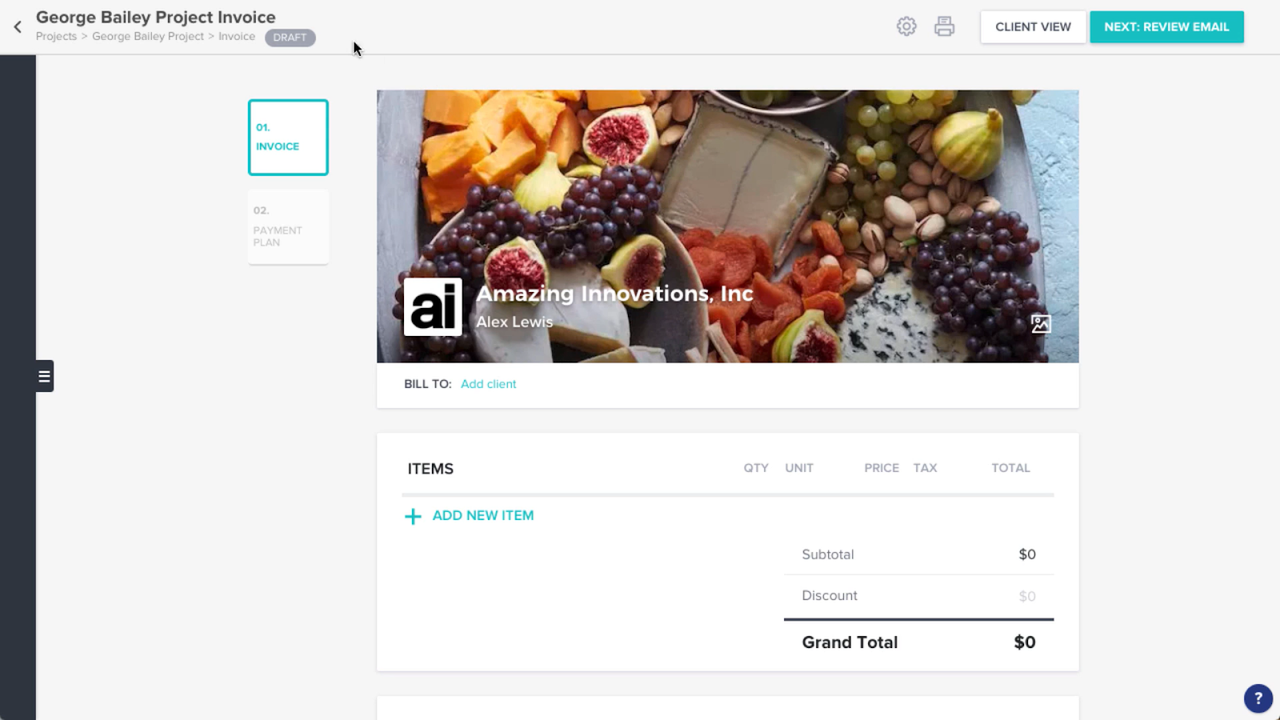Click the Amazing Innovations, Inc company name
The image size is (1280, 720).
click(614, 294)
